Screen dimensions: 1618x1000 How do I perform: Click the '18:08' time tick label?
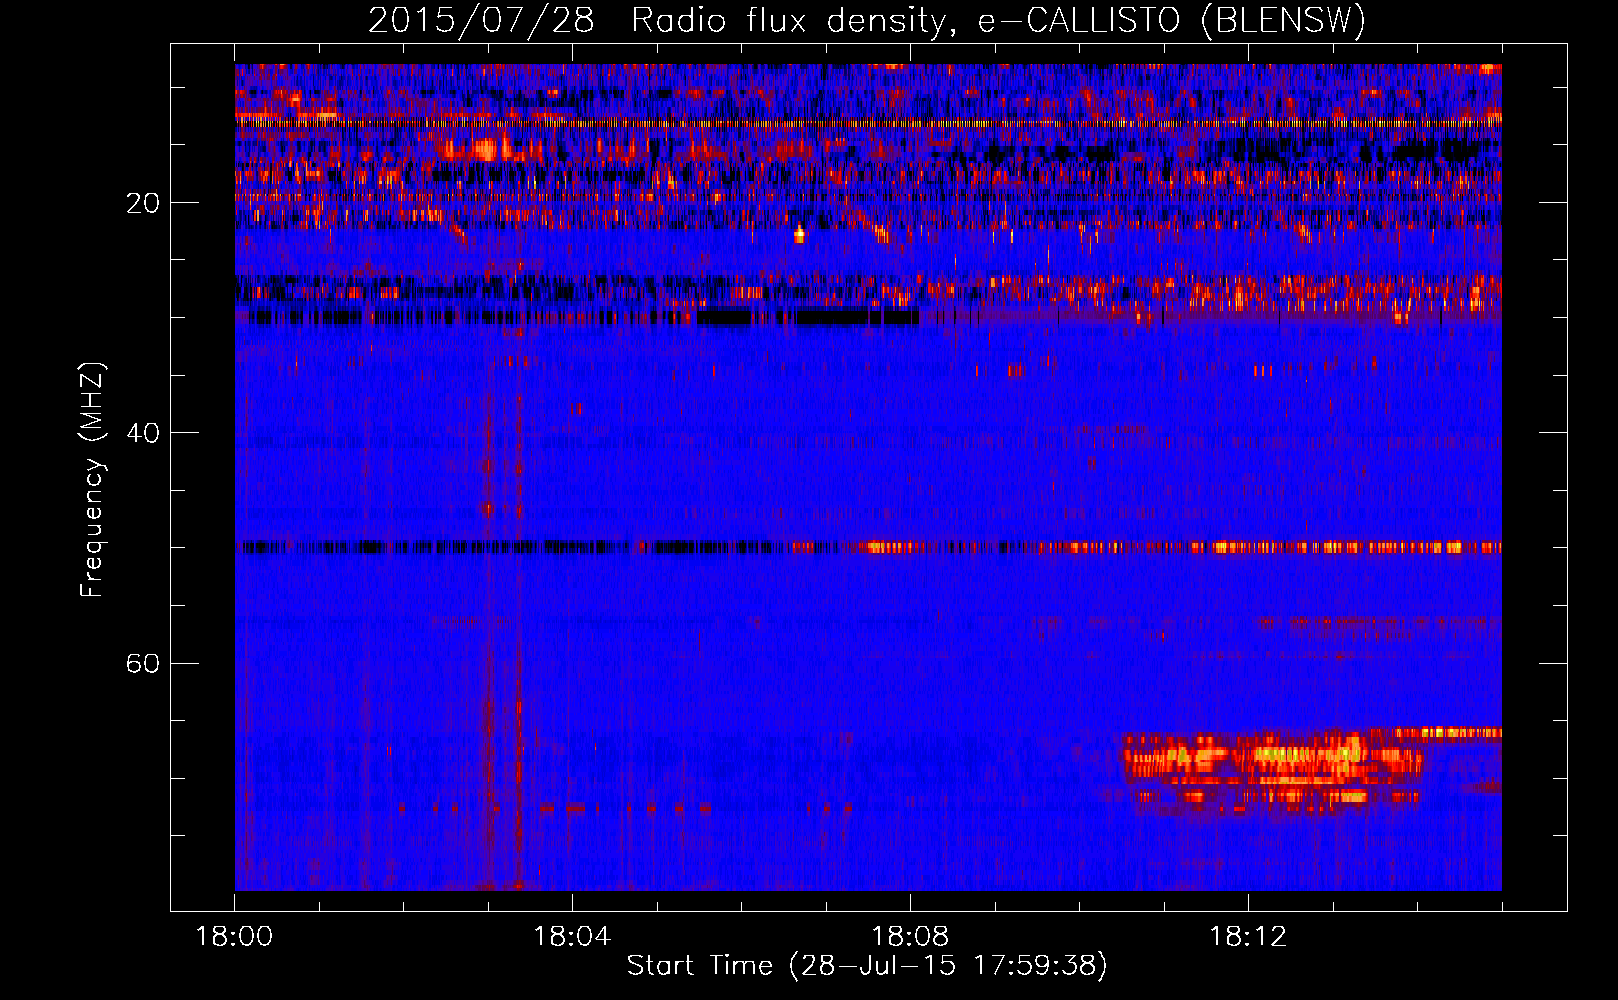point(910,936)
